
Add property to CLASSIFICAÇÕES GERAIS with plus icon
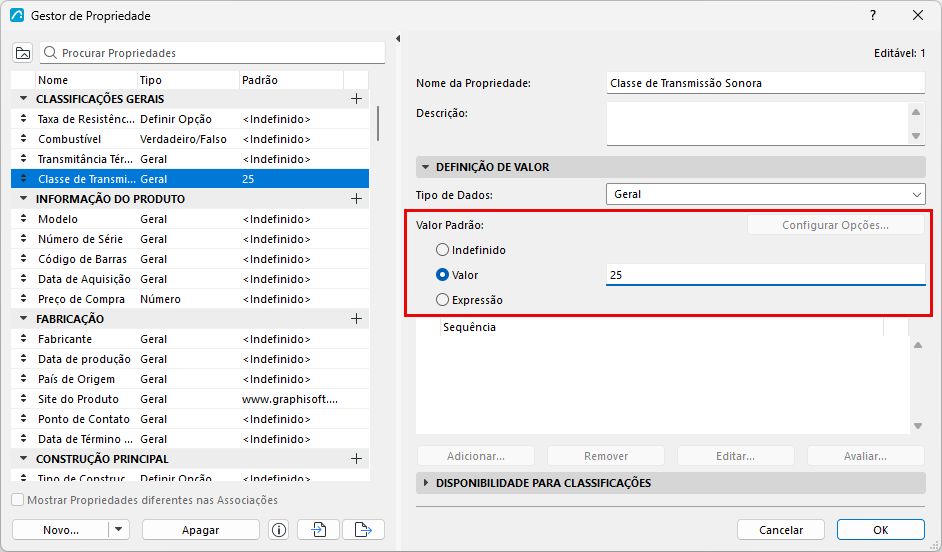356,99
